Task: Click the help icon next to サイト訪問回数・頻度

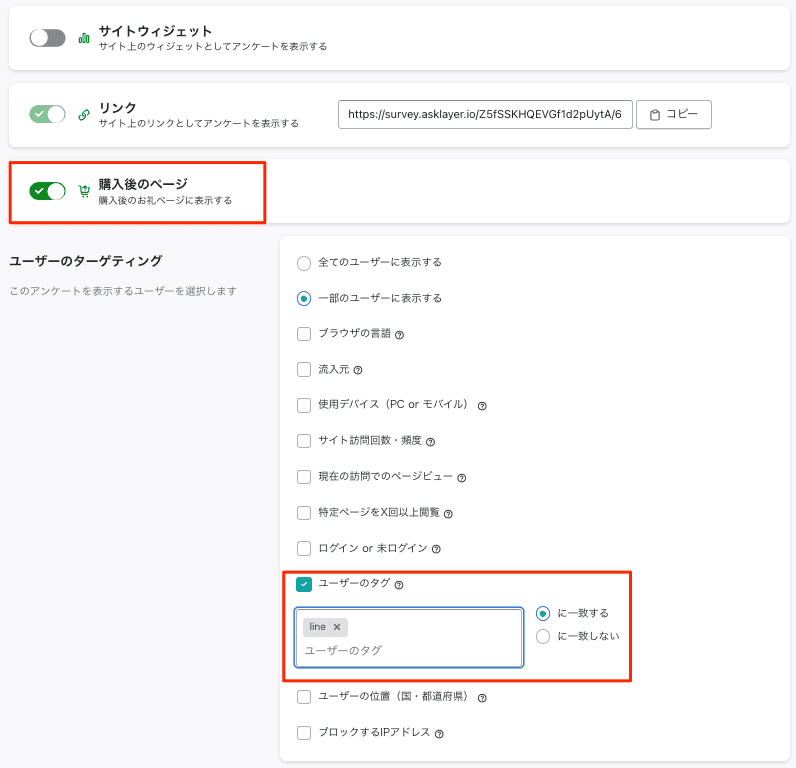Action: coord(430,442)
